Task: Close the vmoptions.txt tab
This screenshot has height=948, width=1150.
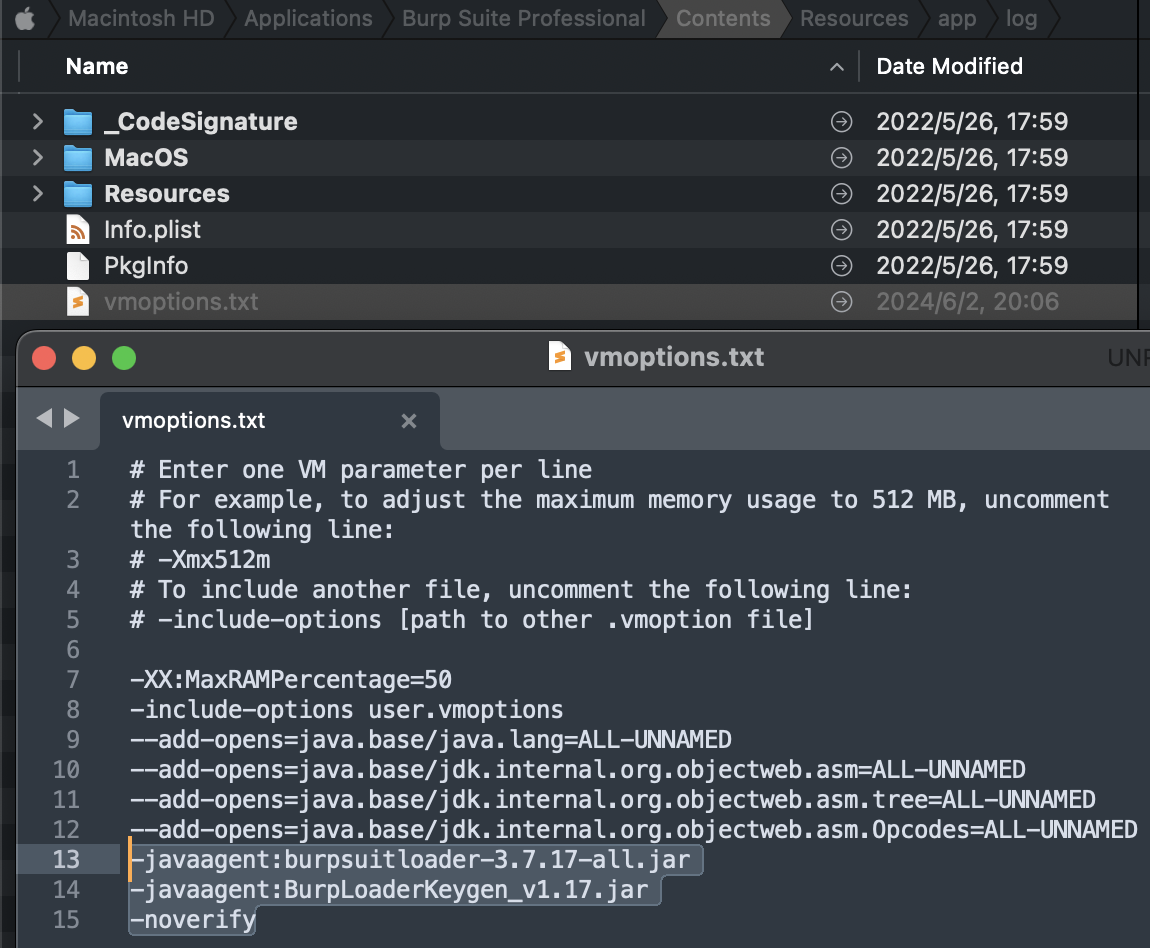Action: pos(409,421)
